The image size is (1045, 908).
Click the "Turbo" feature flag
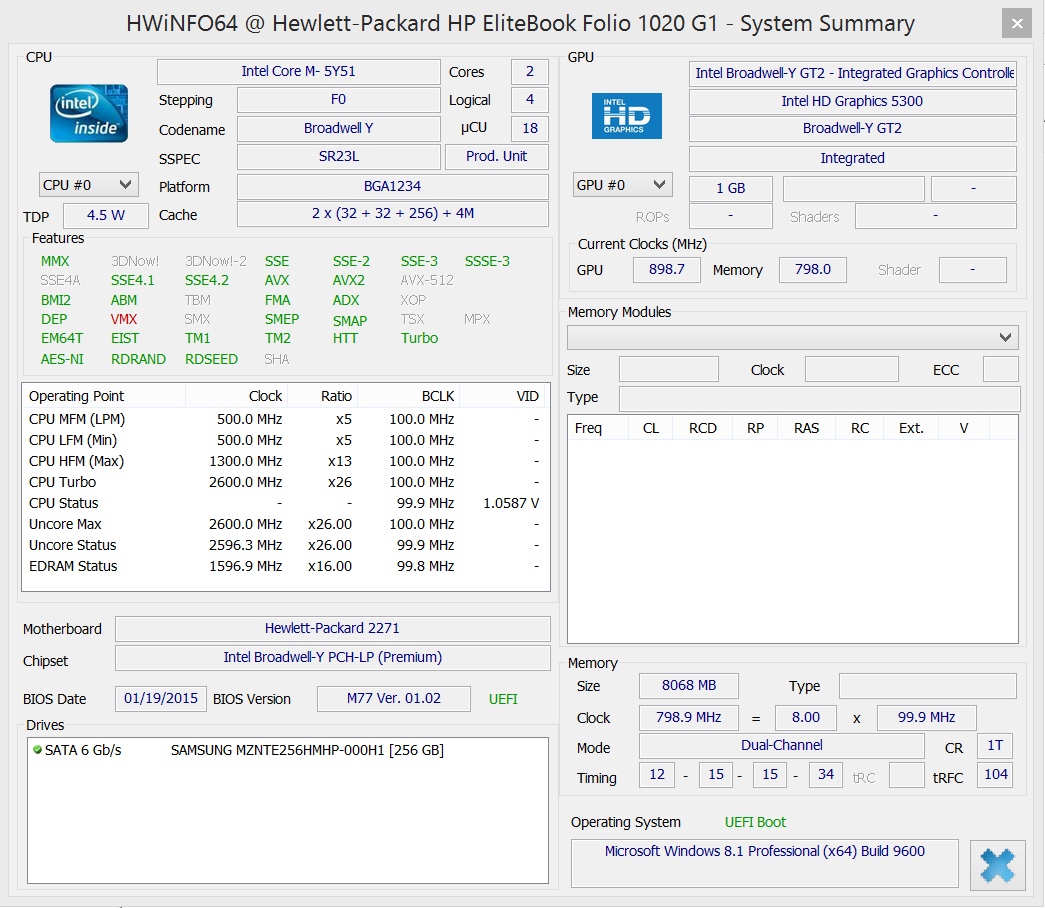tap(419, 338)
